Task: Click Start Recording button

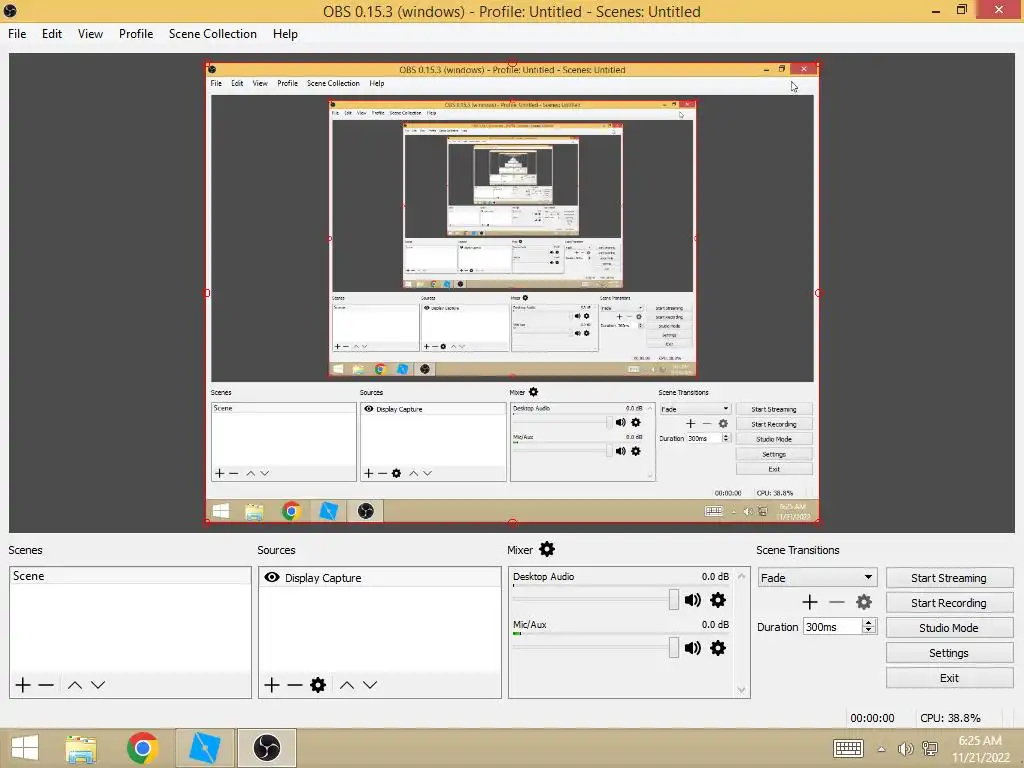Action: (949, 603)
